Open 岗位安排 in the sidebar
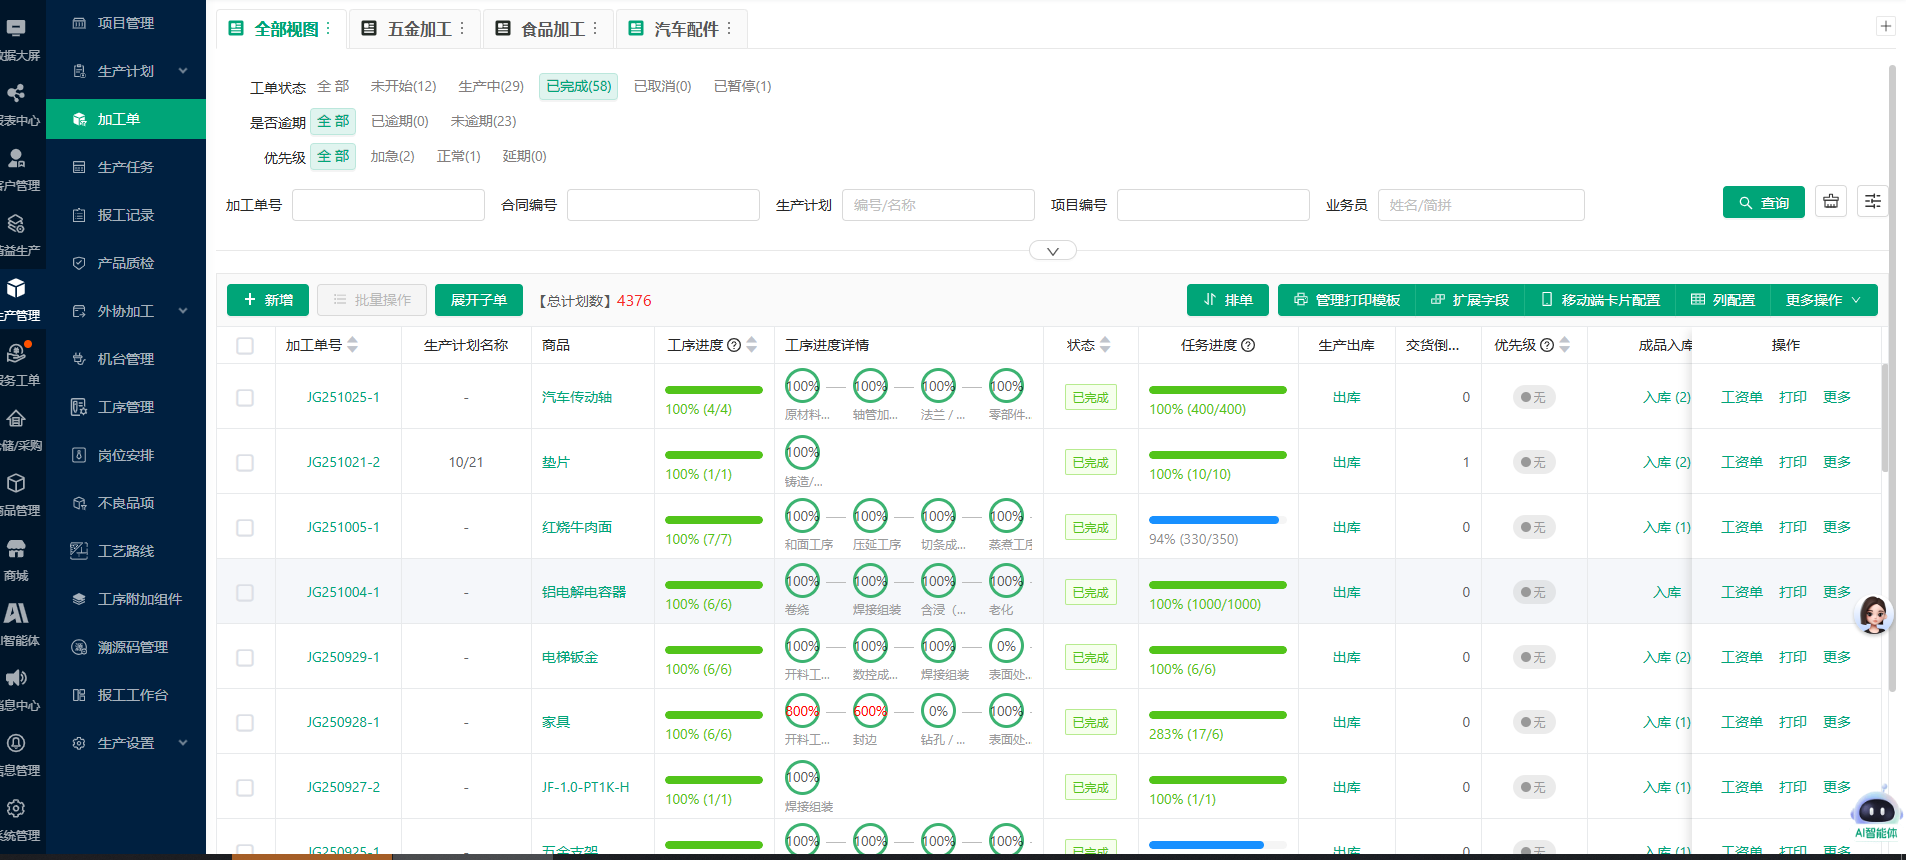Screen dimensions: 1906x860 click(125, 455)
